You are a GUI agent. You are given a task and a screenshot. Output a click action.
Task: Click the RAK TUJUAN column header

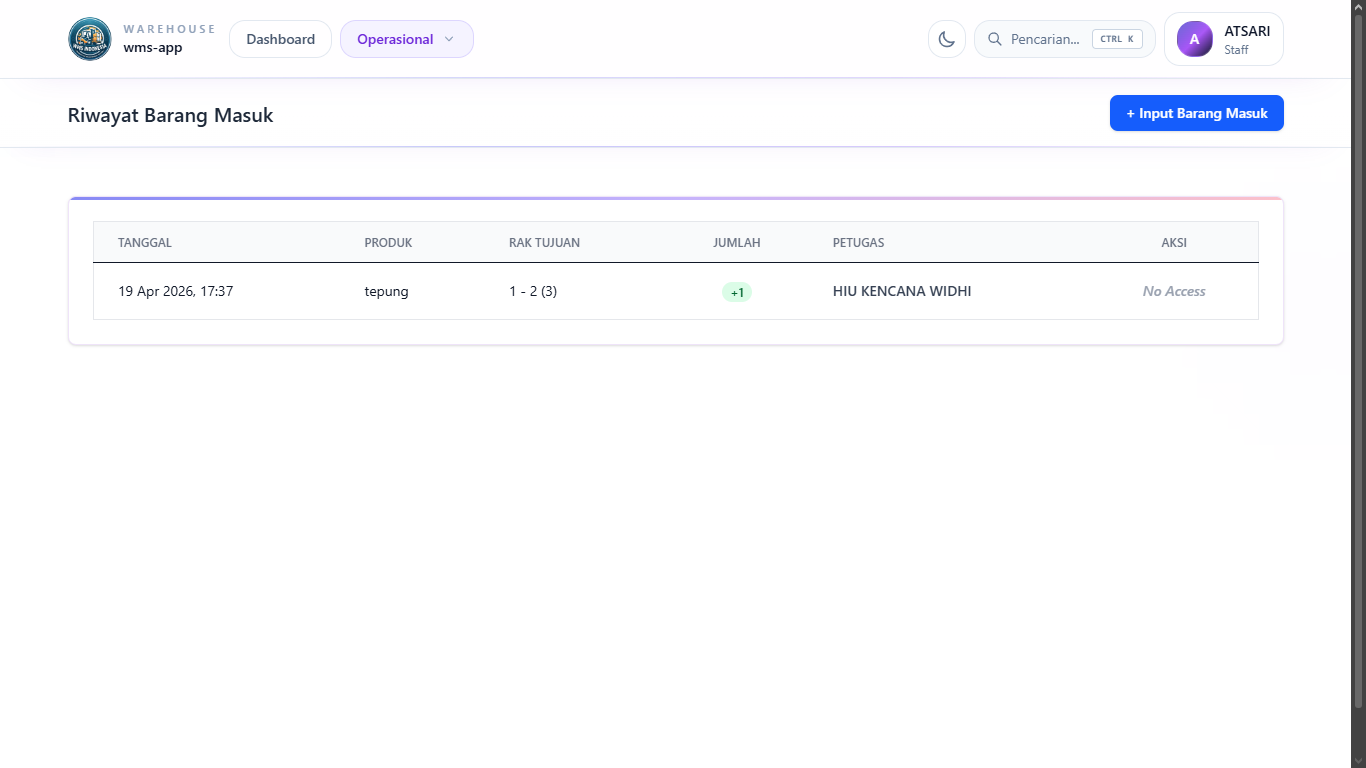point(544,243)
